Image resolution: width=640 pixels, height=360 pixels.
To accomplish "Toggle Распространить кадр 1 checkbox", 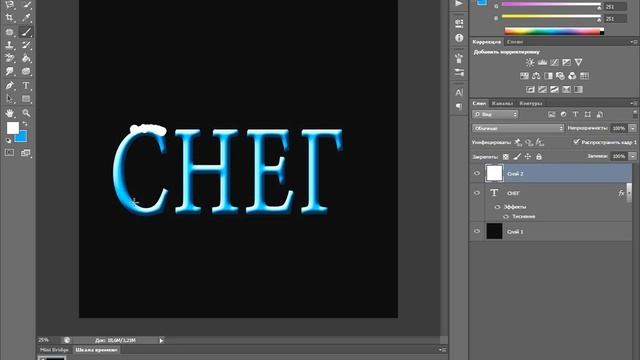I will tap(576, 142).
